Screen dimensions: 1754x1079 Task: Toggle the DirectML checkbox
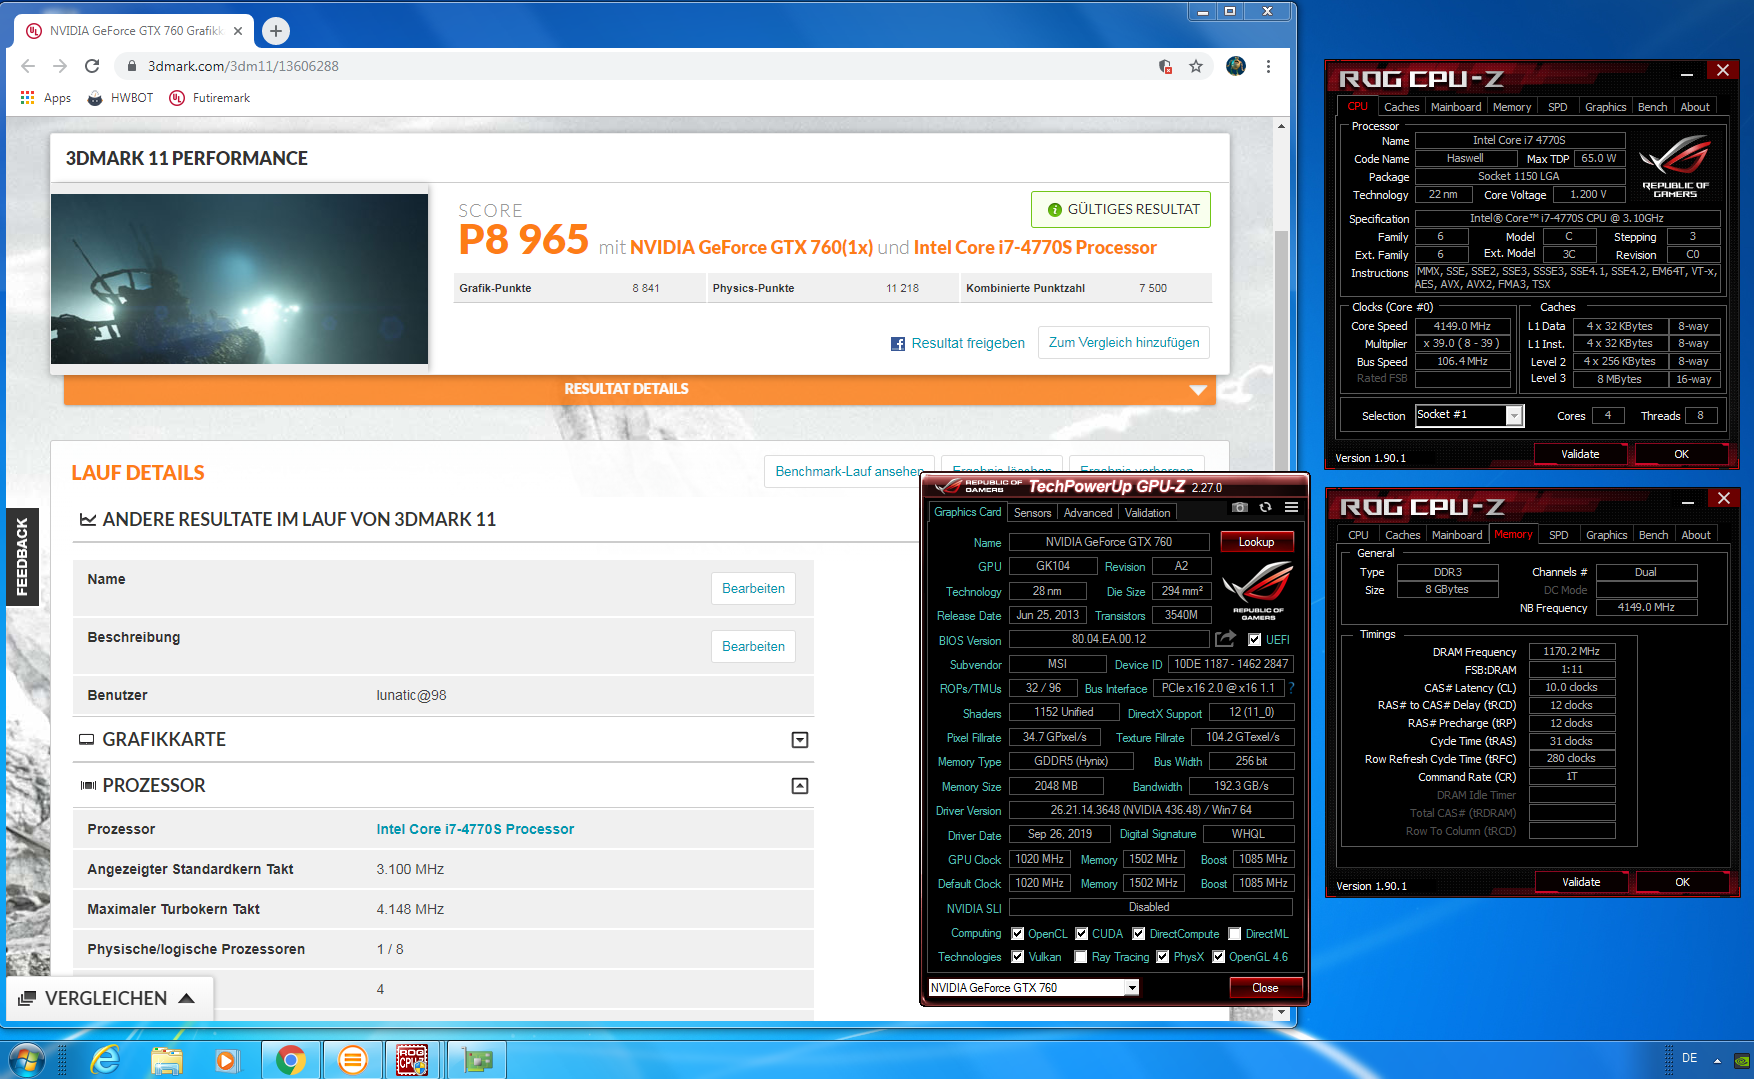pyautogui.click(x=1234, y=934)
